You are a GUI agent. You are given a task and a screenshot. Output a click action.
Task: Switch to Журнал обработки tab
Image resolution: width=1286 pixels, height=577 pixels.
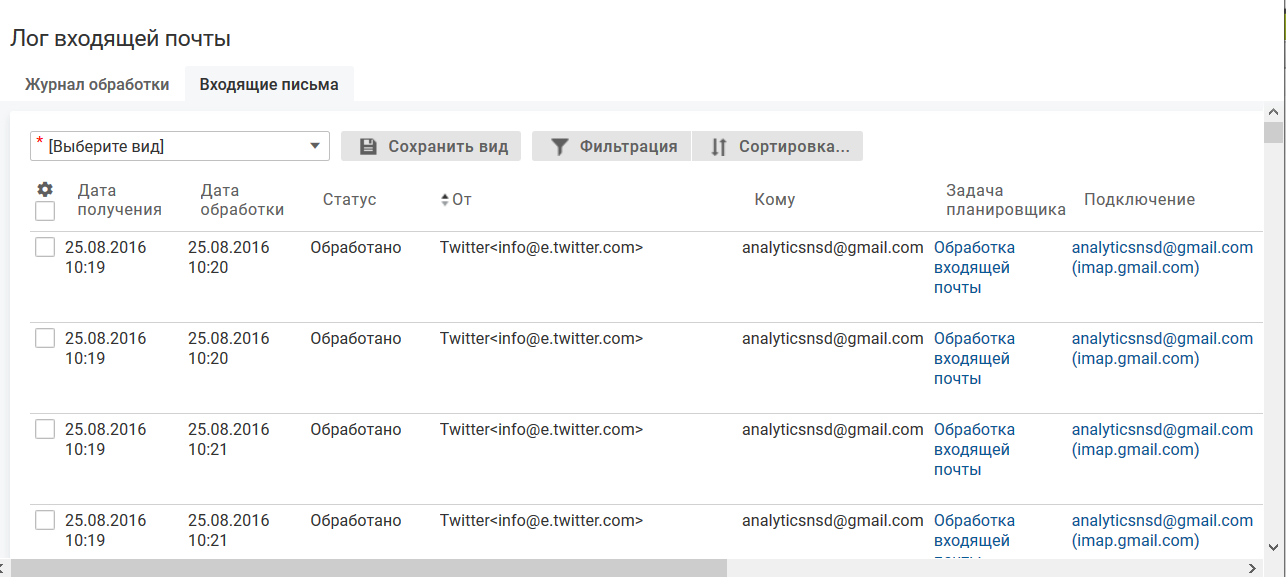coord(97,84)
